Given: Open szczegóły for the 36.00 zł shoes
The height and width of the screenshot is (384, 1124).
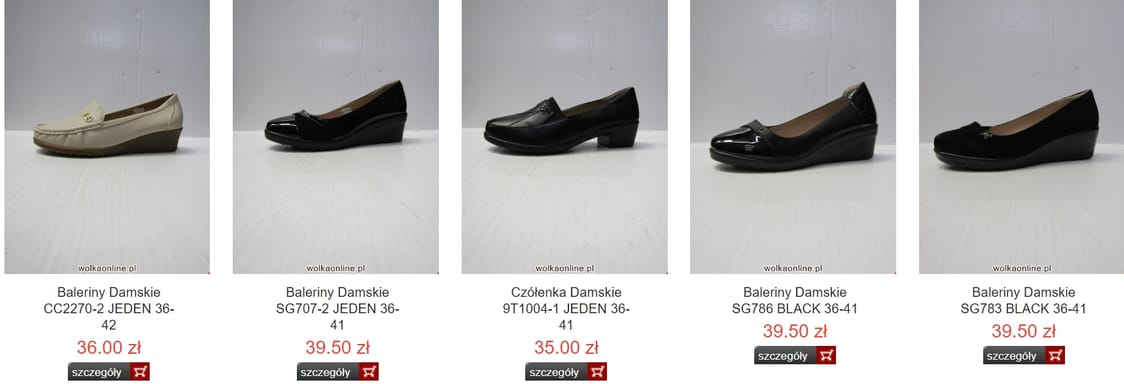Looking at the screenshot, I should pos(100,372).
